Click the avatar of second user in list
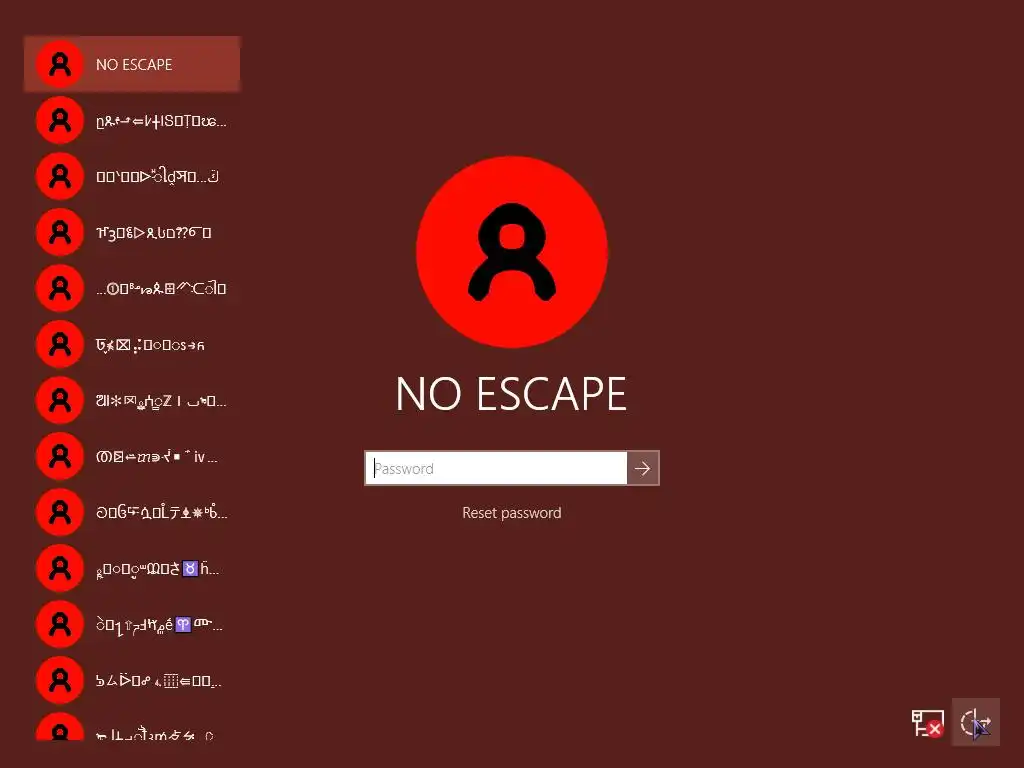 point(59,120)
